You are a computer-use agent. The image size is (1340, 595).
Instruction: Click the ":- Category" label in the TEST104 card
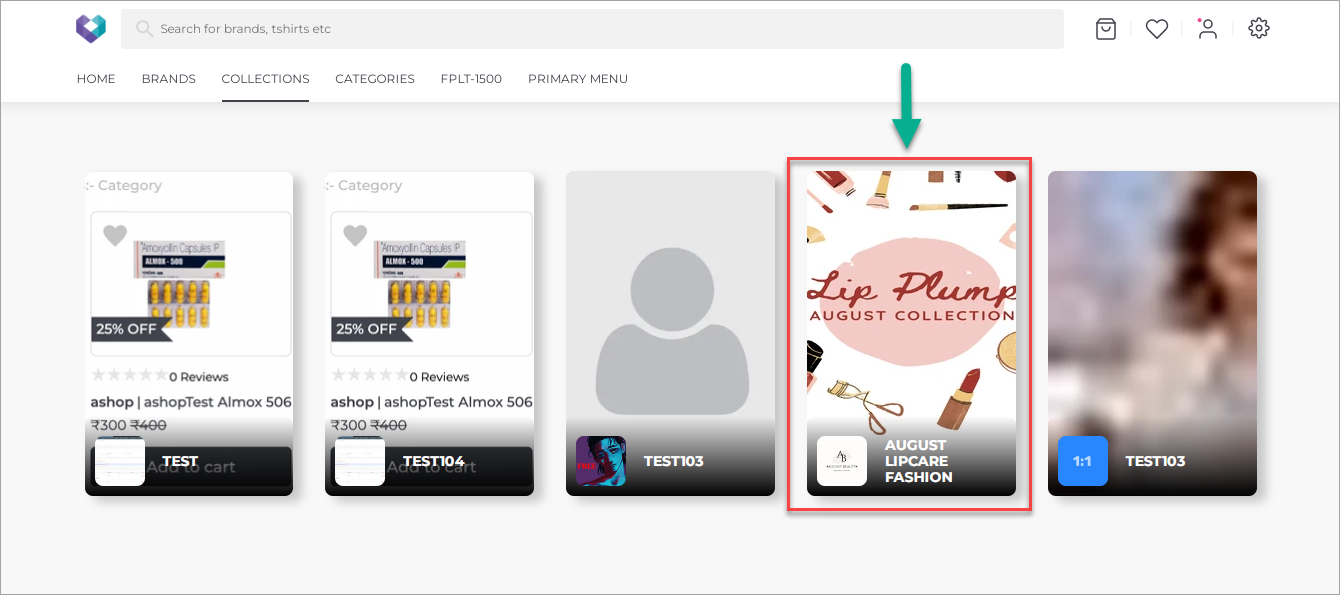364,185
